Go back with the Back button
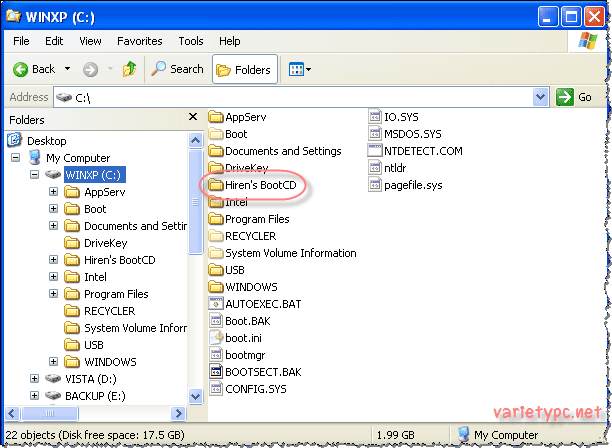The width and height of the screenshot is (612, 448). point(34,69)
